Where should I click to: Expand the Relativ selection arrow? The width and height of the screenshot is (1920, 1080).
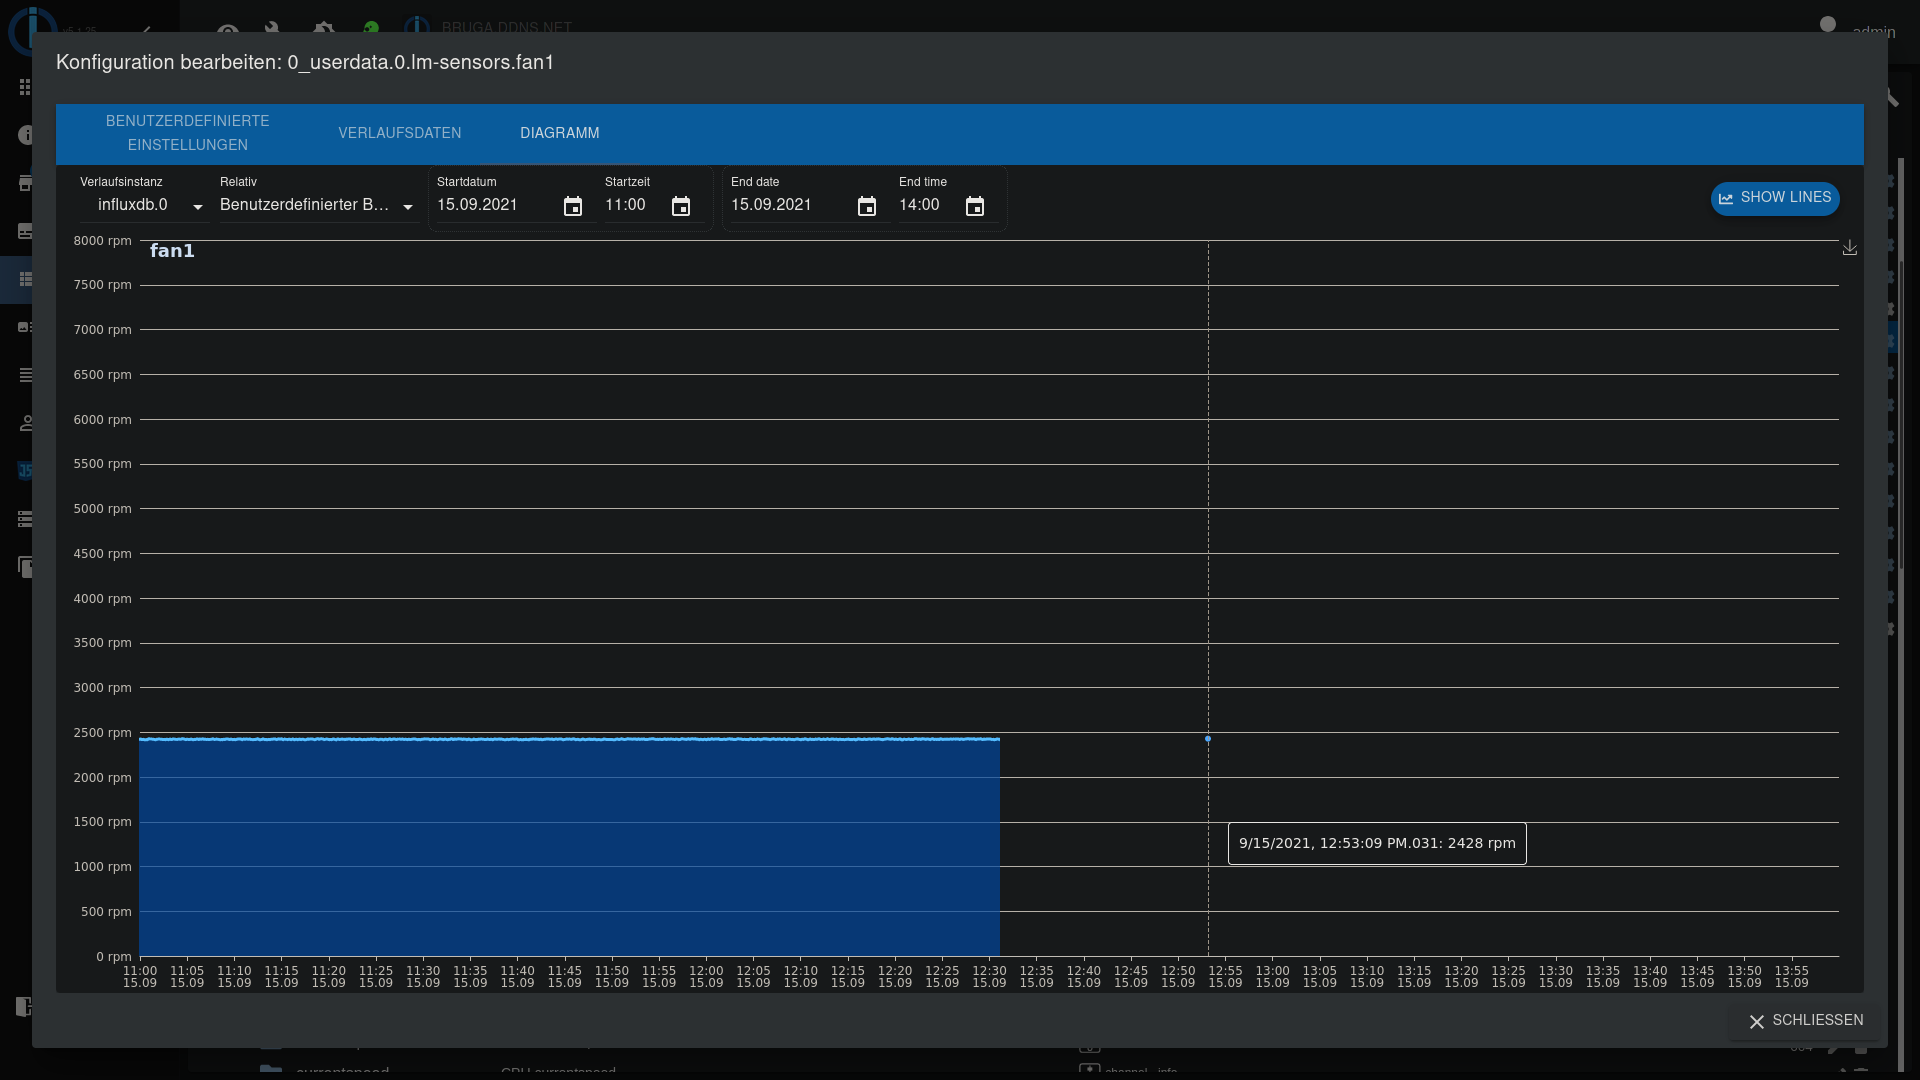point(406,207)
